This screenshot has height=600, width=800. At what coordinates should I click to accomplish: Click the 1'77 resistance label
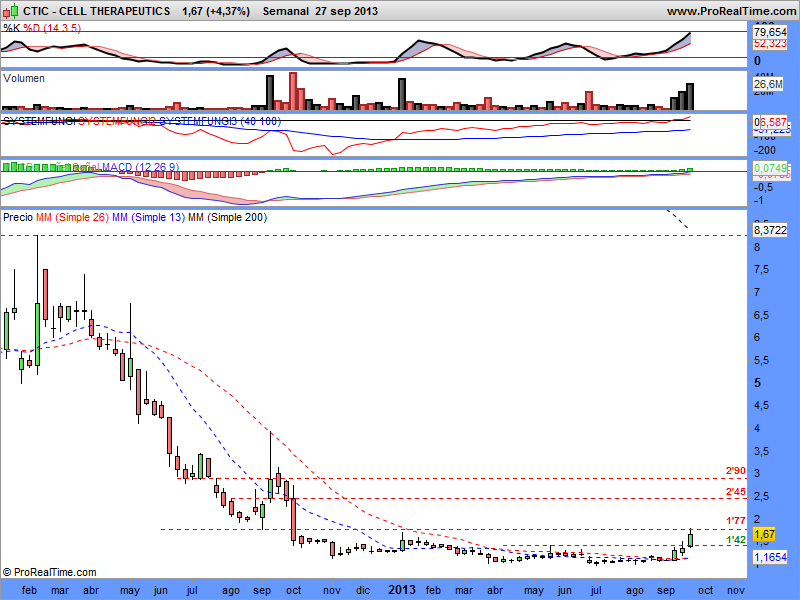click(736, 520)
